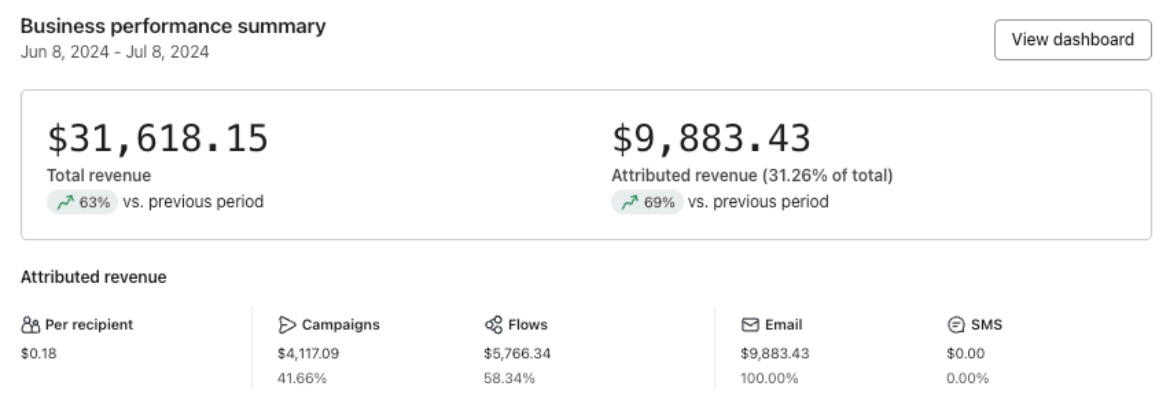Select the $9,883.43 attributed revenue figure
The image size is (1170, 408).
[x=711, y=139]
